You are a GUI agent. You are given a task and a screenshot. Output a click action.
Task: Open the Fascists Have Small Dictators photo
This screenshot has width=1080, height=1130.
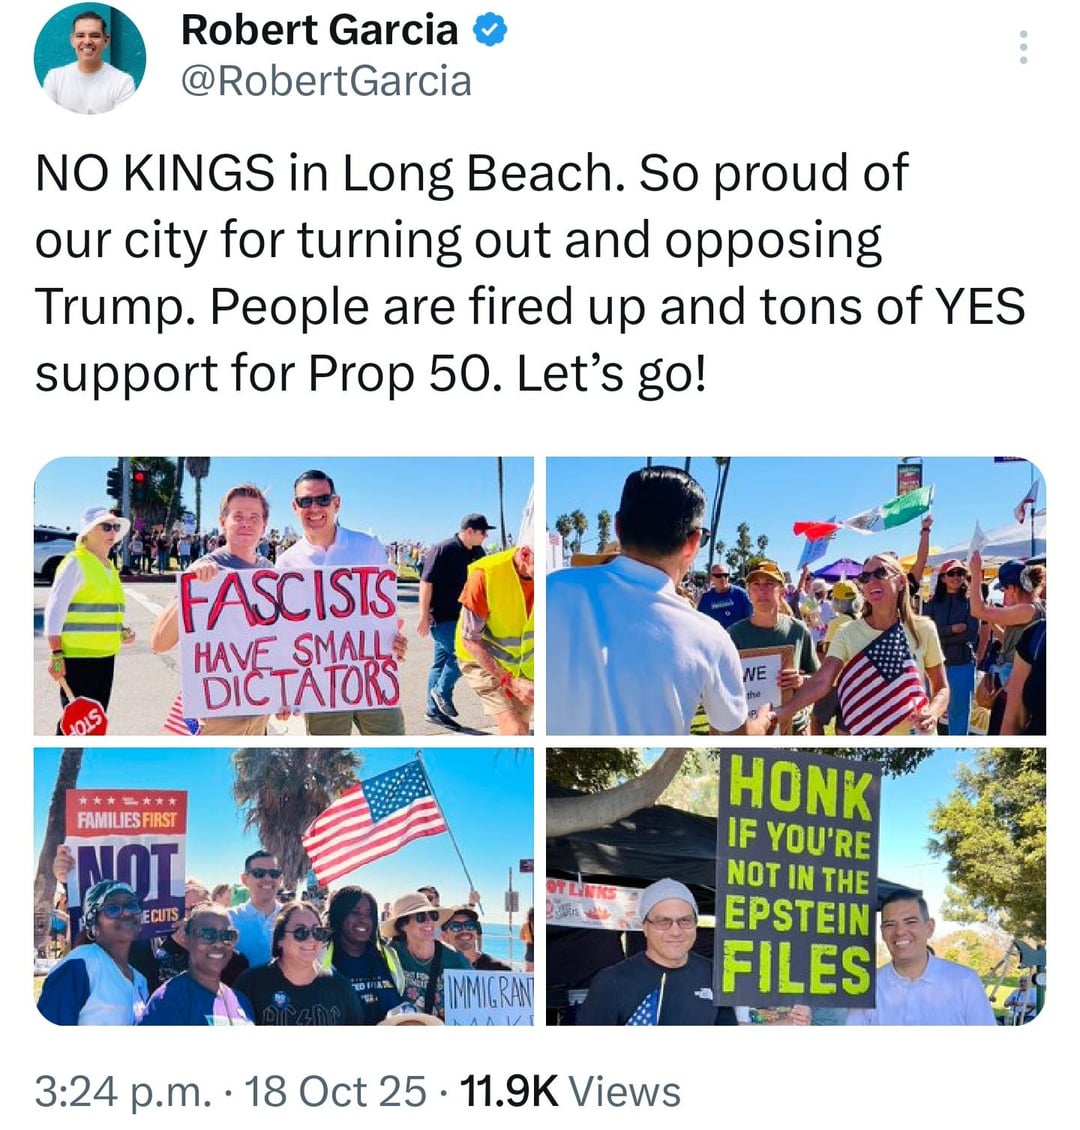(x=284, y=596)
